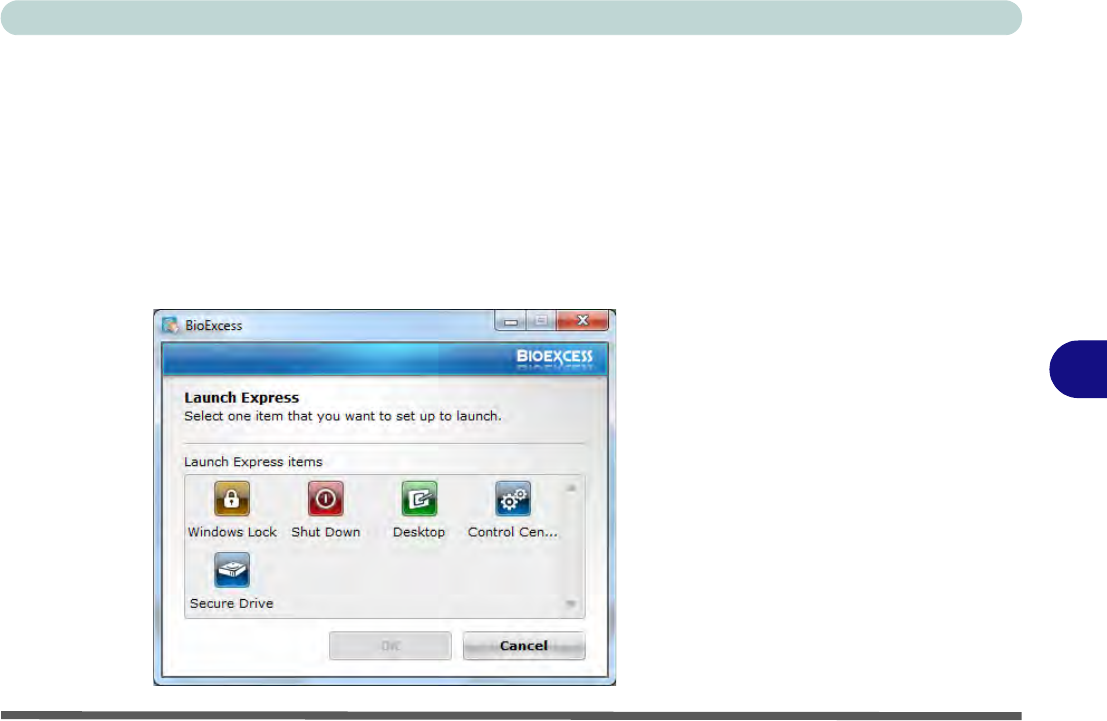Choose the Secure Drive icon
The width and height of the screenshot is (1107, 721).
click(232, 570)
